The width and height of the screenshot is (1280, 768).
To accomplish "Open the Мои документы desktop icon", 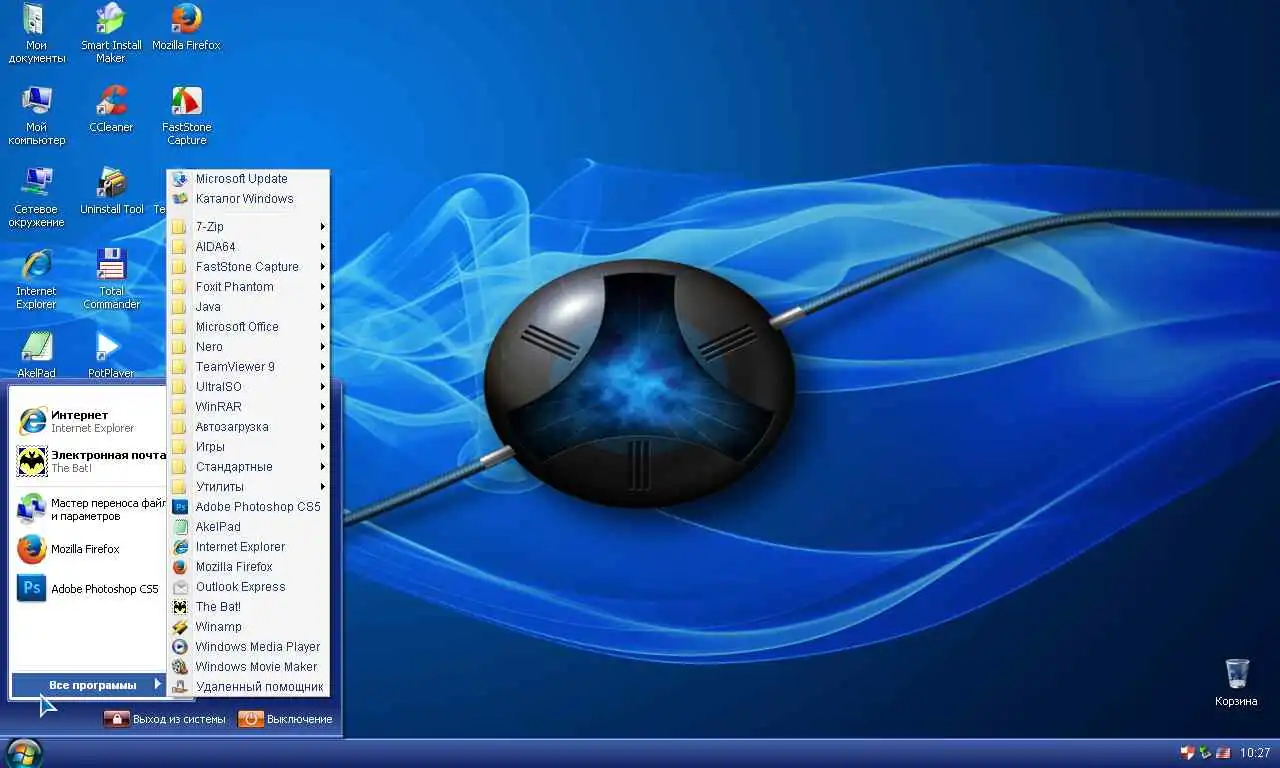I will coord(37,33).
